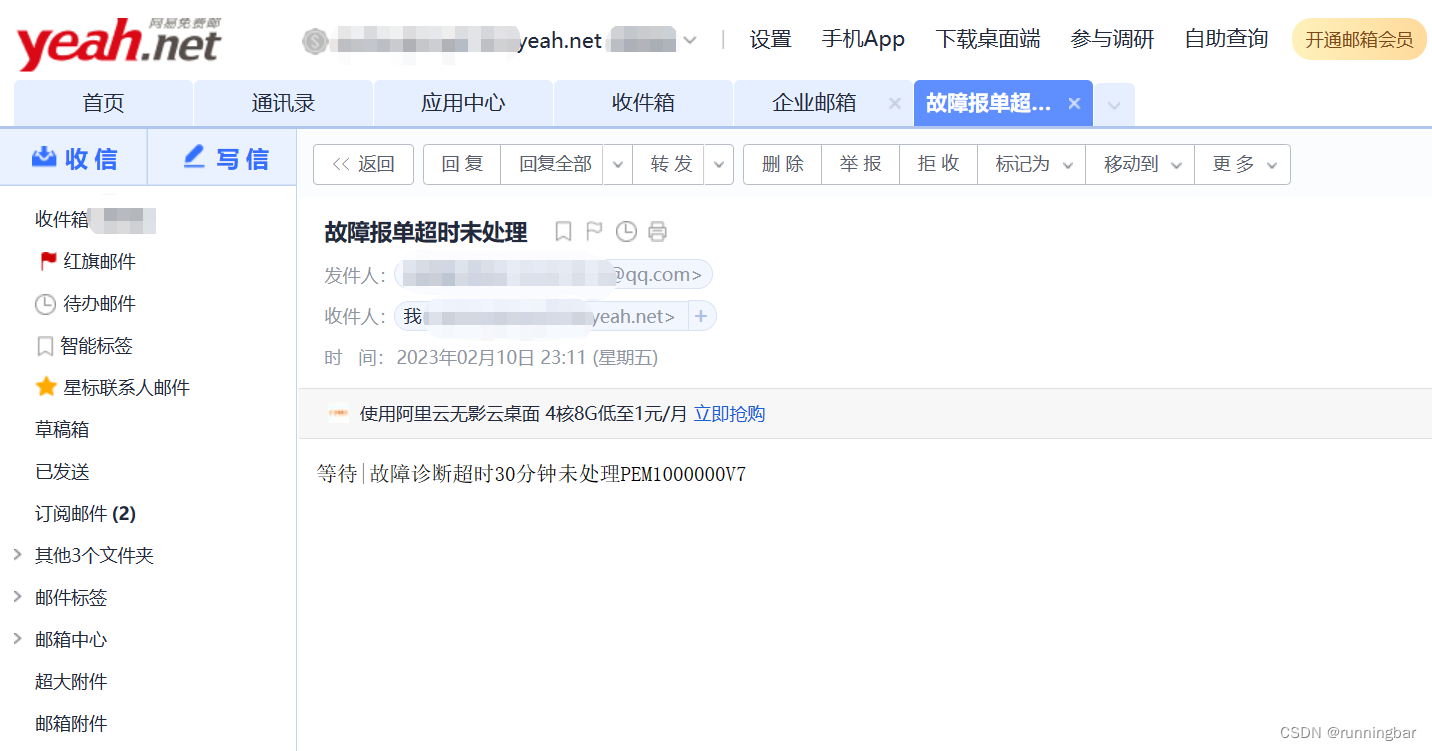This screenshot has width=1432, height=751.
Task: Open the 应用中心 tab
Action: click(463, 103)
